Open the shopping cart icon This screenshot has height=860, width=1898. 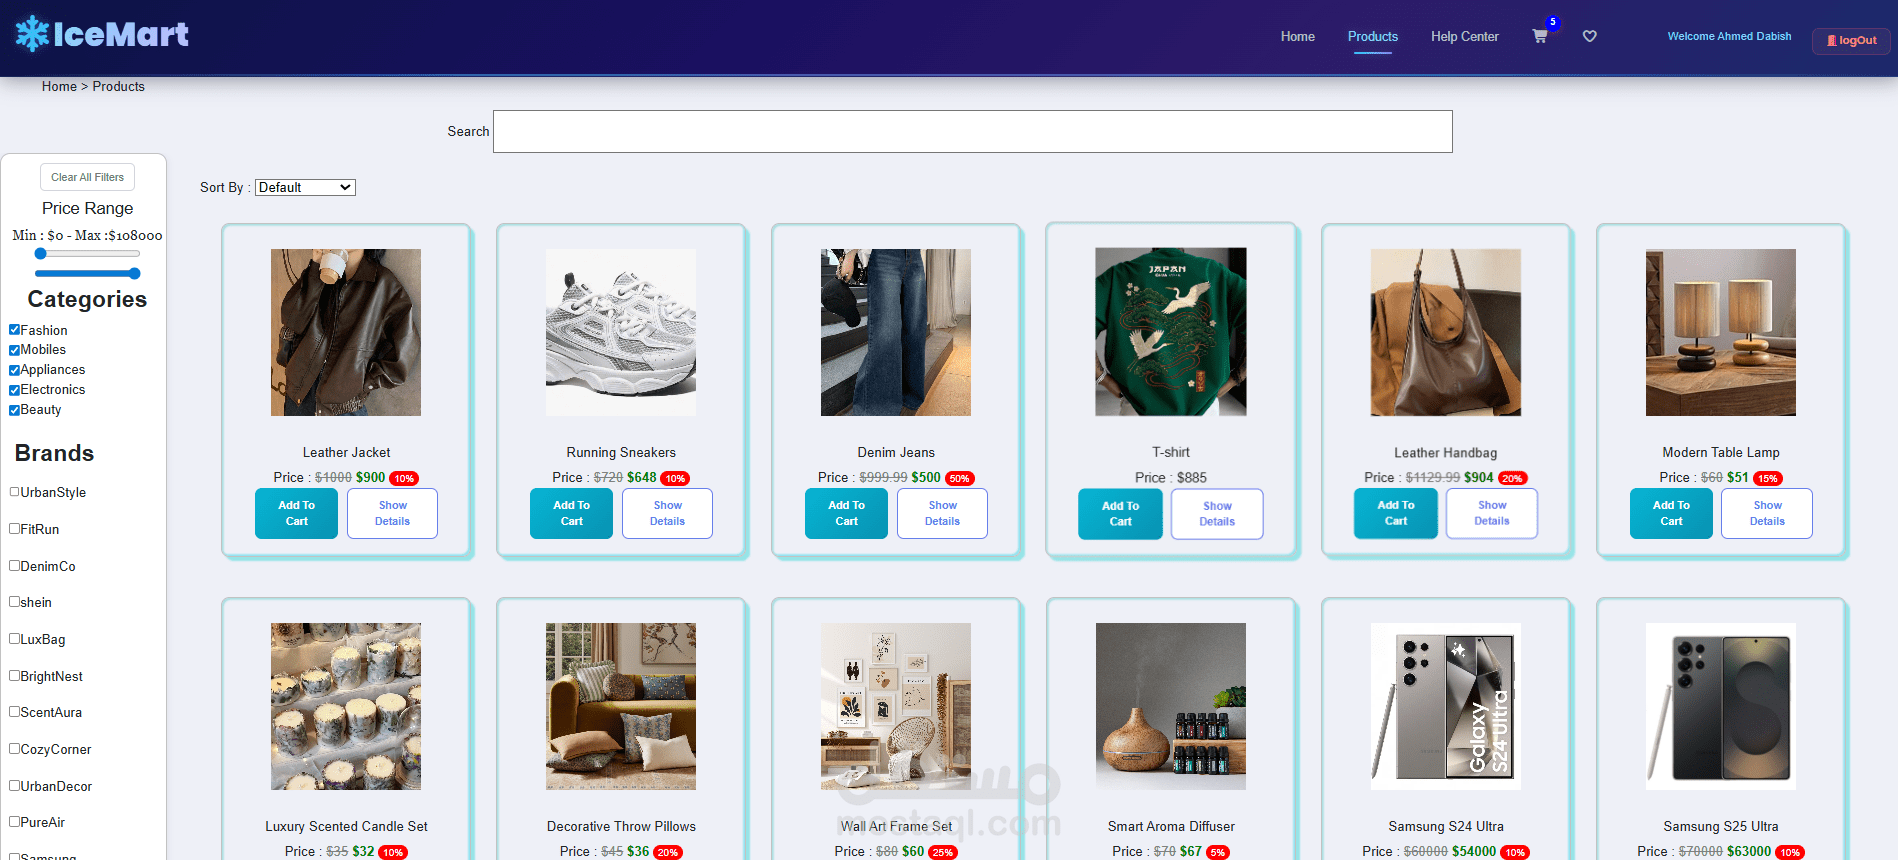(x=1540, y=36)
